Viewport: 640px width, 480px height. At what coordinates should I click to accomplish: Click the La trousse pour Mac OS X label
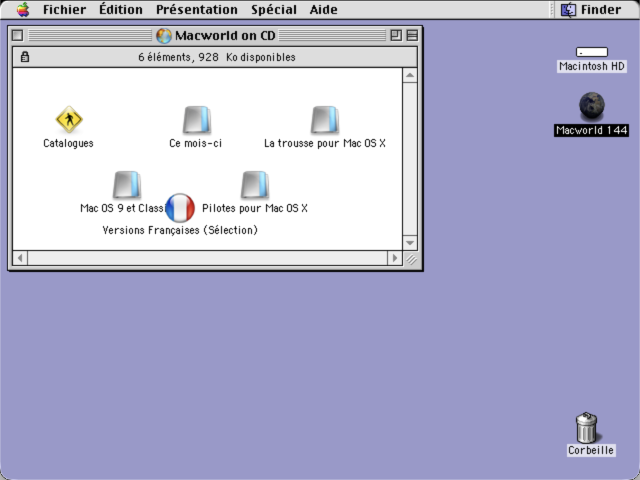(x=325, y=143)
